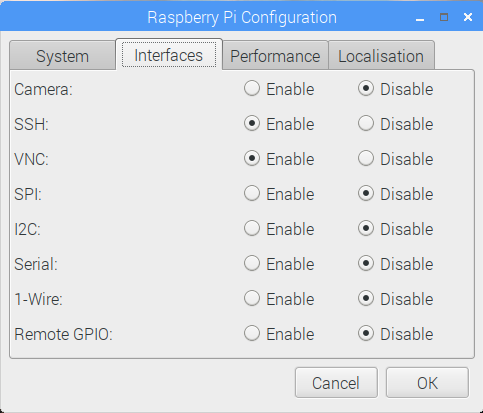Enable the SPI interface
The width and height of the screenshot is (483, 413).
pos(252,194)
